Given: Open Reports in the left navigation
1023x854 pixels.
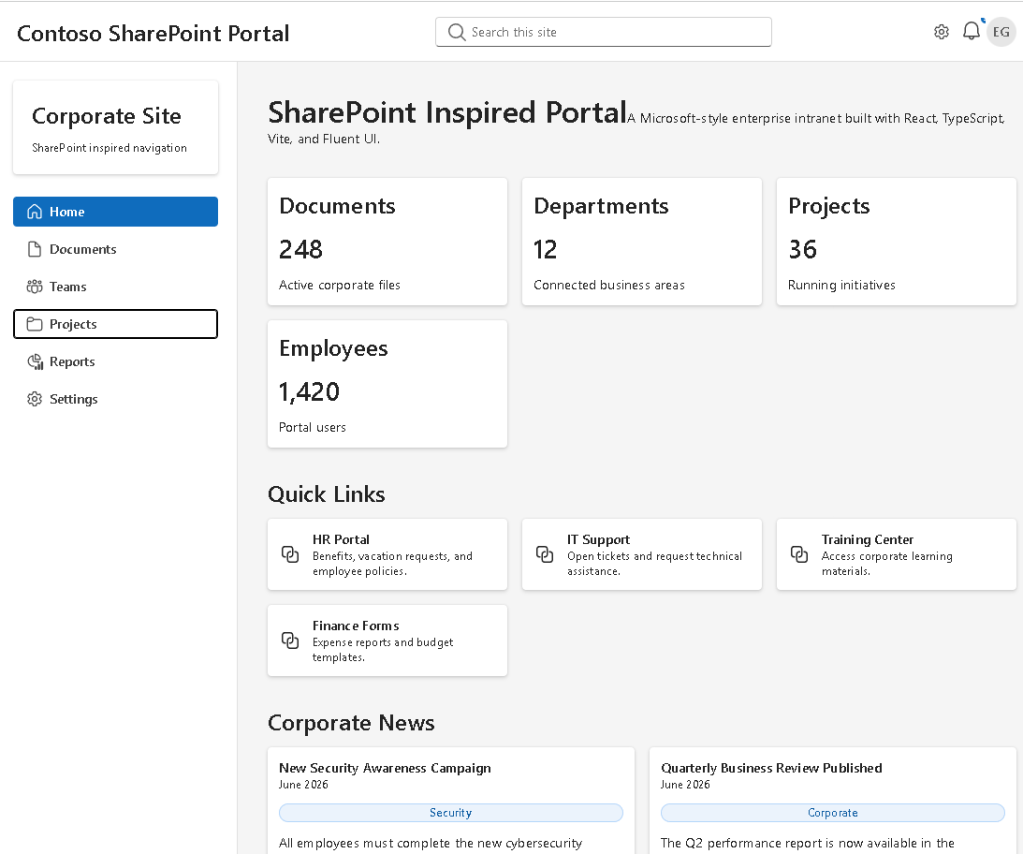Looking at the screenshot, I should pyautogui.click(x=115, y=361).
